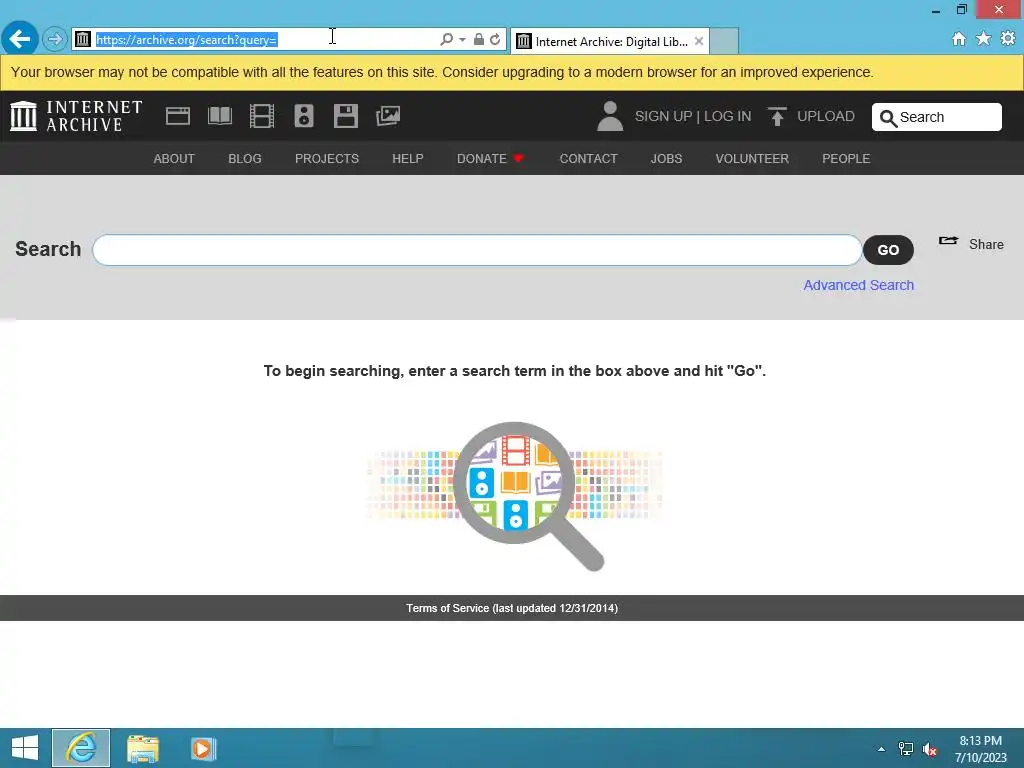Open the Images picture icon
The width and height of the screenshot is (1024, 768).
click(x=388, y=116)
